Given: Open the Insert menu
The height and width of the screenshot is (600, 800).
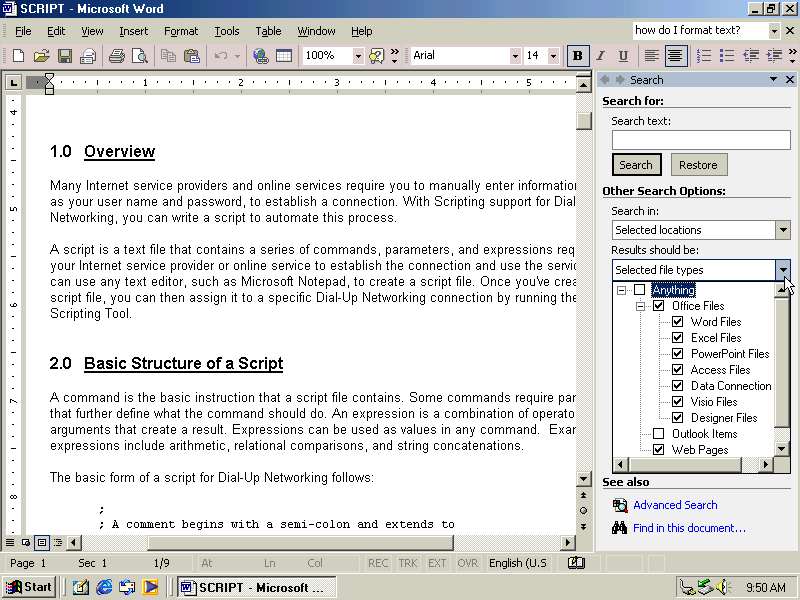Looking at the screenshot, I should pyautogui.click(x=134, y=31).
